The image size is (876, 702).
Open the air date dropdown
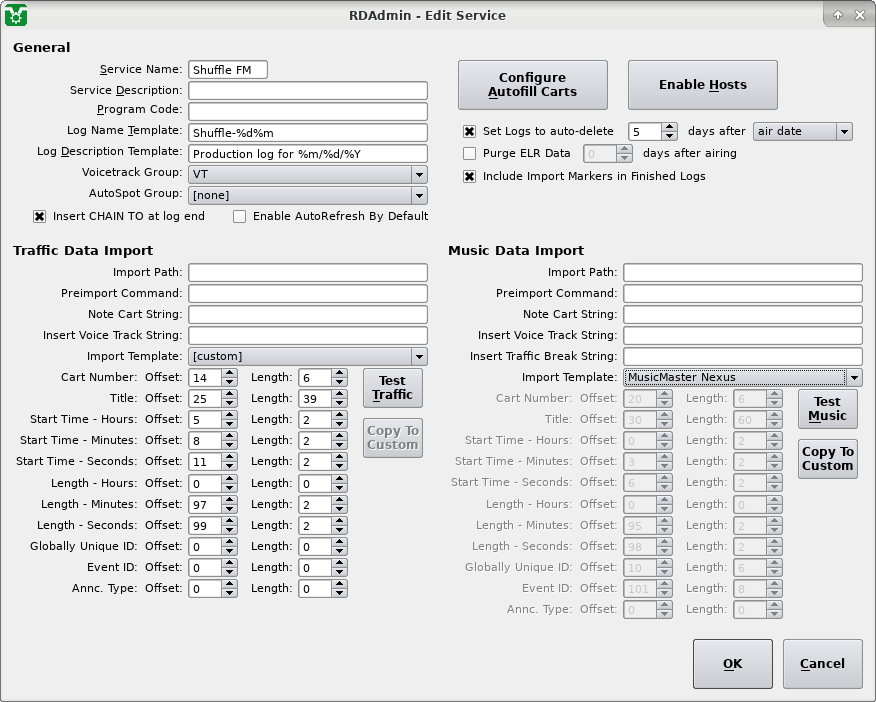point(802,132)
